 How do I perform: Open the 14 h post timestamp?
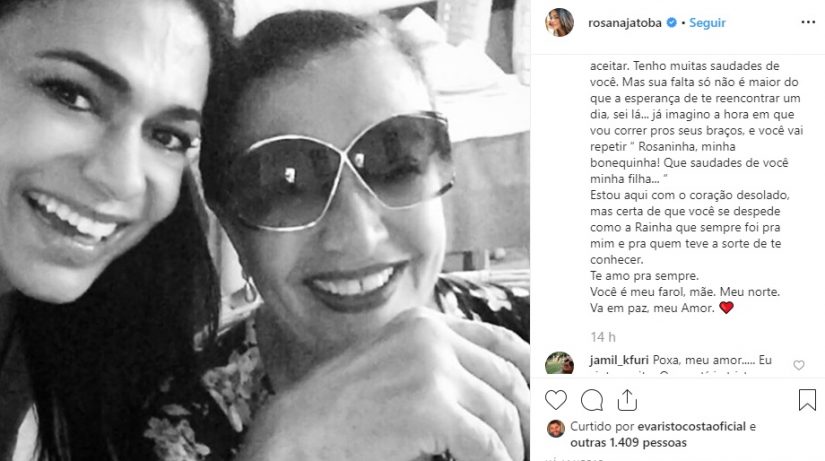pos(602,337)
